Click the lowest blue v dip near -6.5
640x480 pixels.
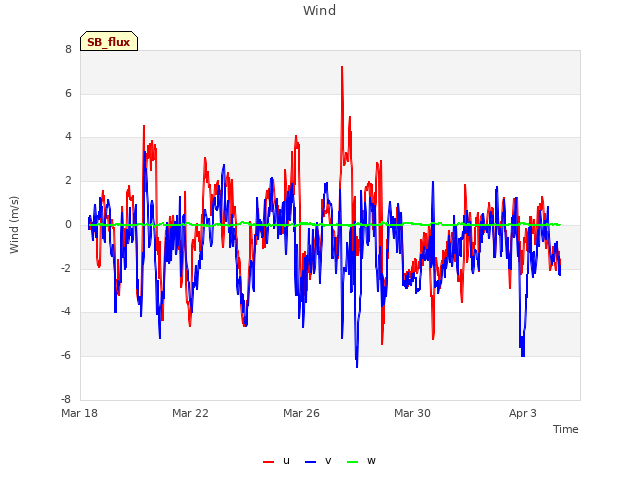[x=357, y=366]
